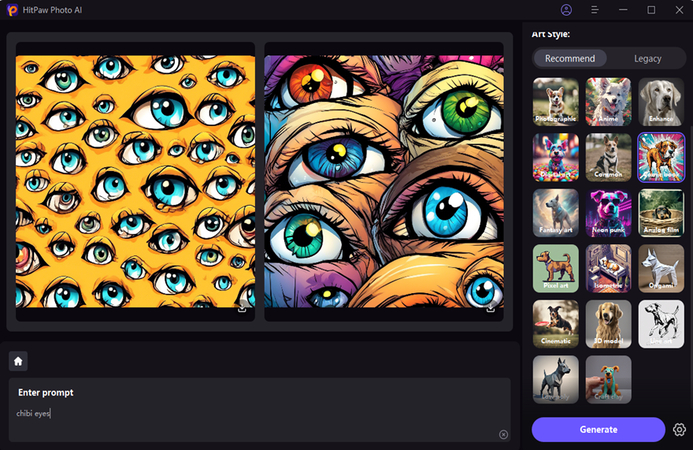Select the Analog film art style
693x450 pixels.
[661, 213]
